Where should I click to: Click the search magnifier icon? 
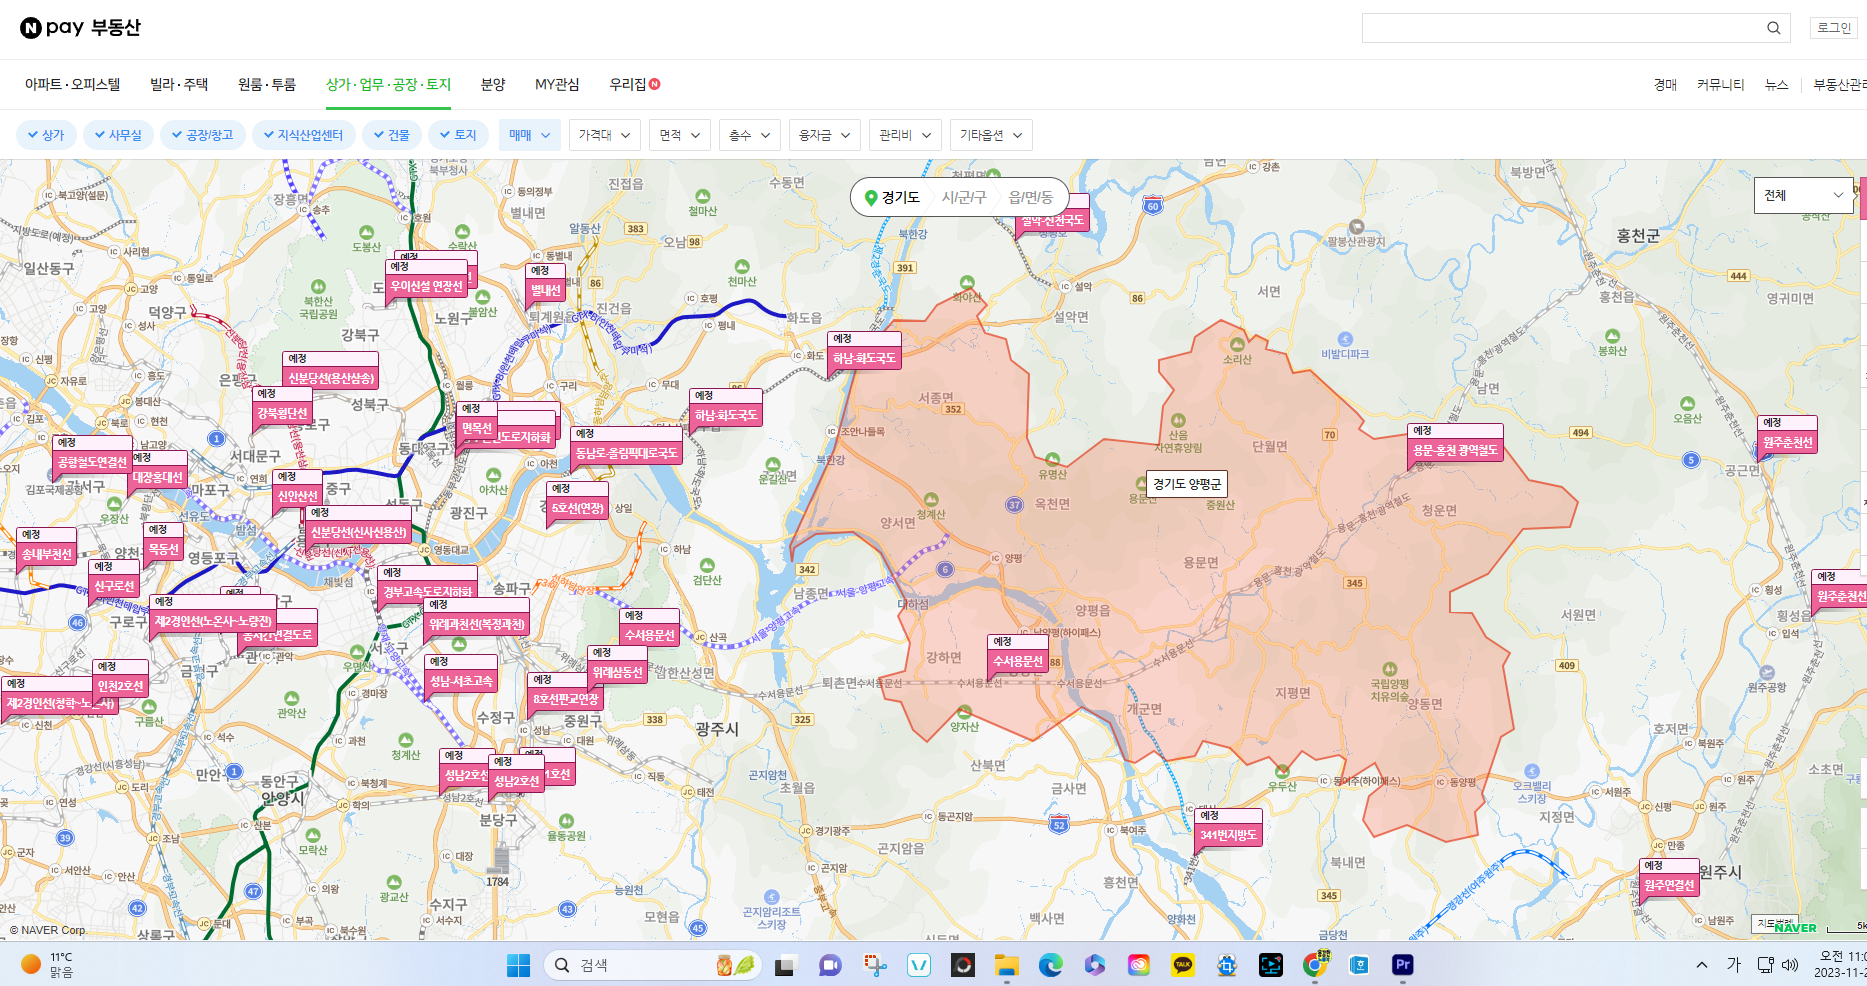click(1773, 28)
